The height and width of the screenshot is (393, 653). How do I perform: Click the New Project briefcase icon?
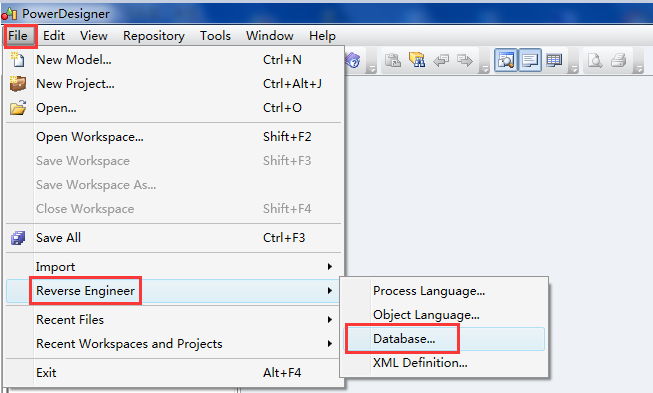click(x=18, y=84)
